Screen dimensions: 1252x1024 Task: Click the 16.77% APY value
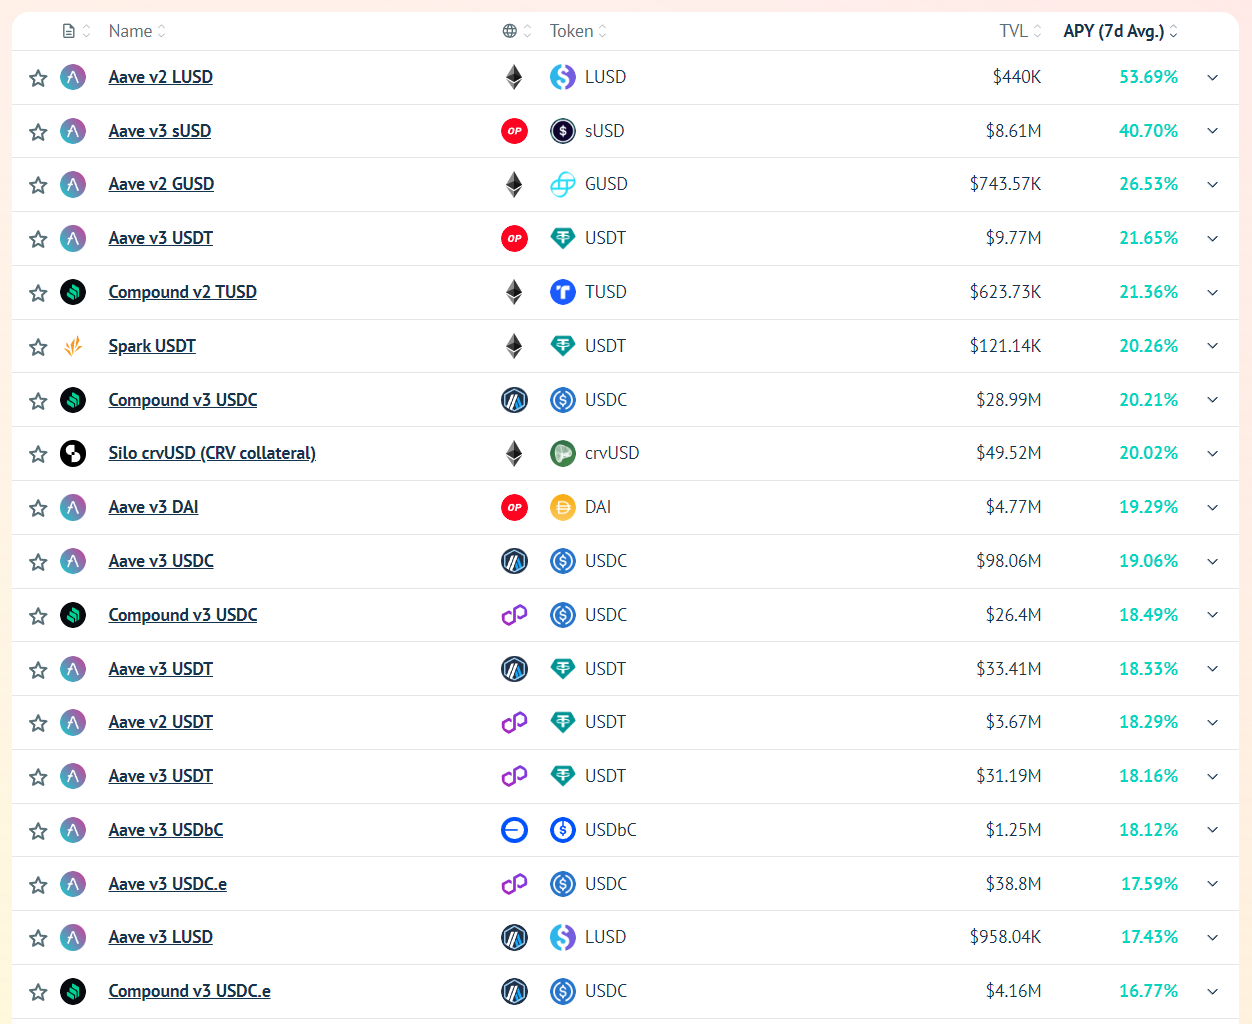(x=1148, y=991)
